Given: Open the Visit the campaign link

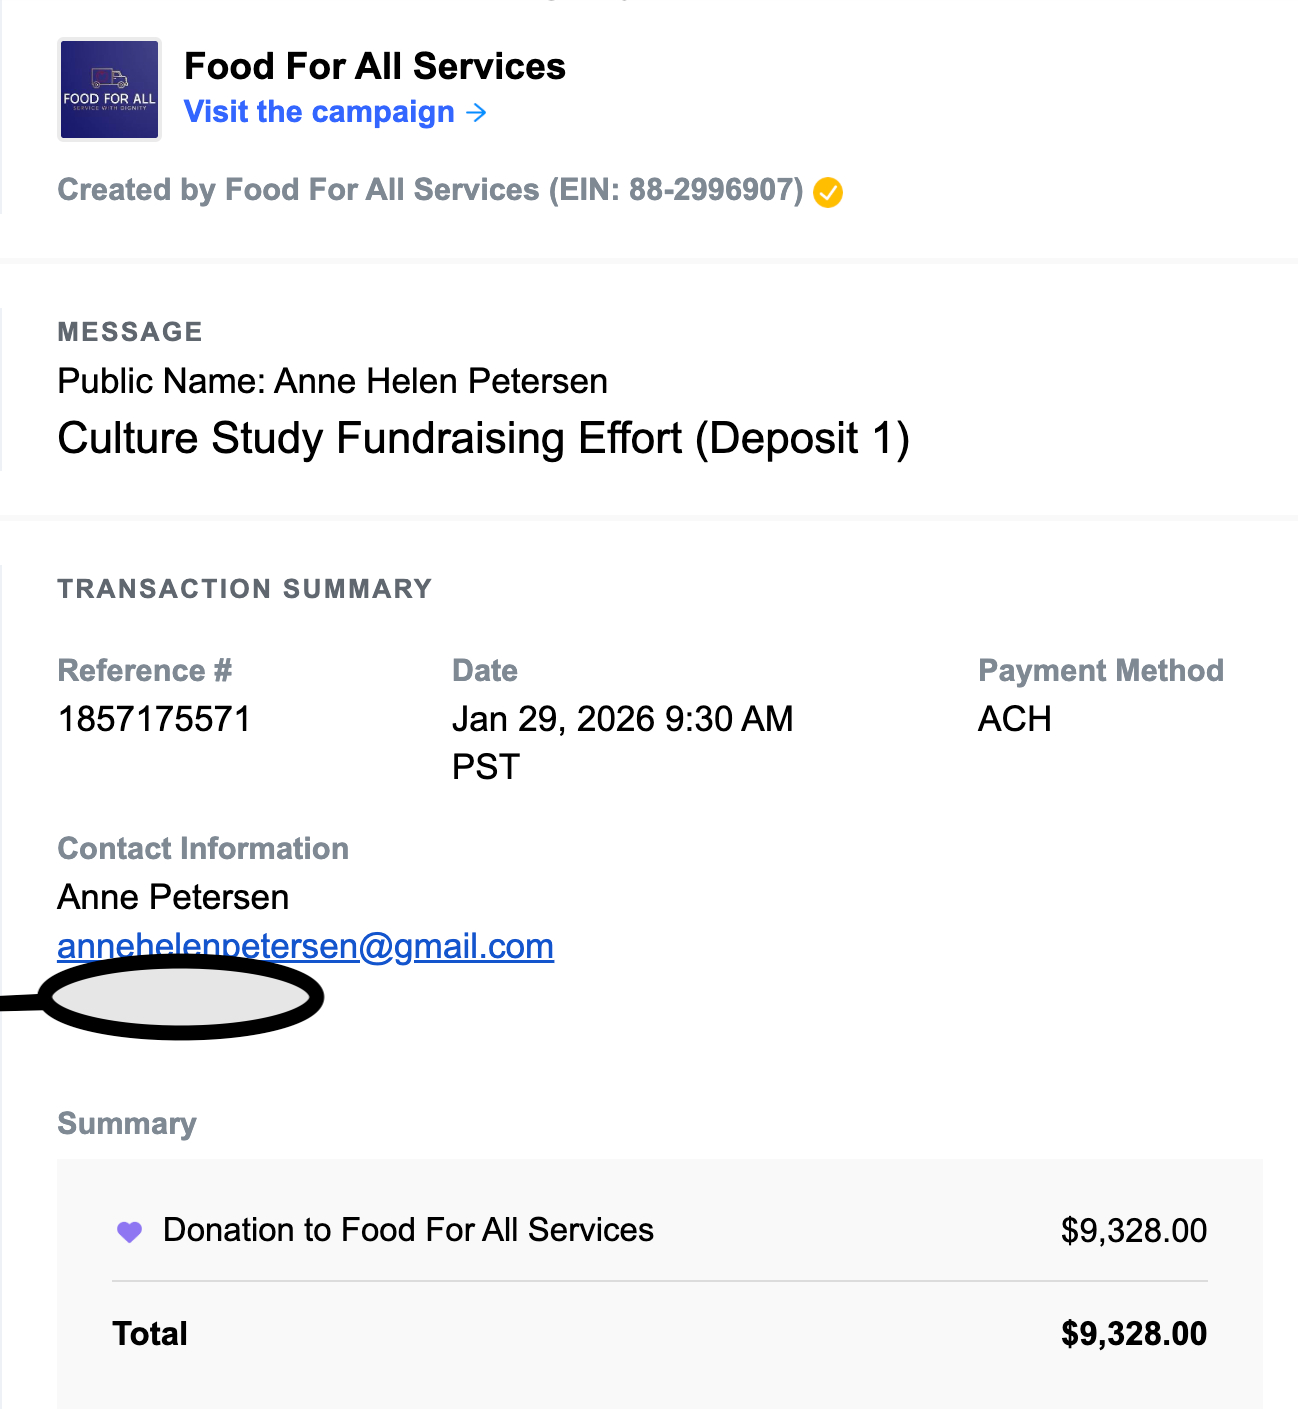Looking at the screenshot, I should point(319,112).
